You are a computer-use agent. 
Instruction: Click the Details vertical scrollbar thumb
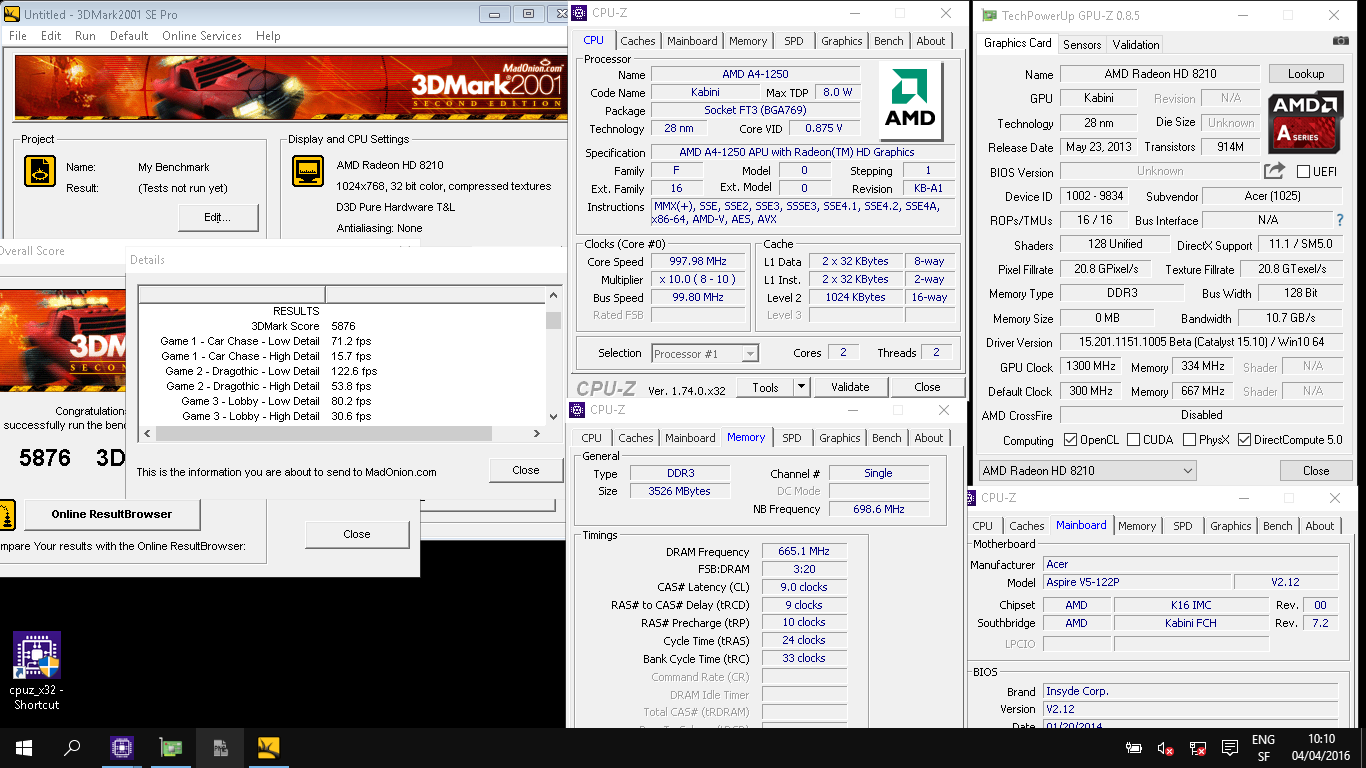[x=553, y=320]
